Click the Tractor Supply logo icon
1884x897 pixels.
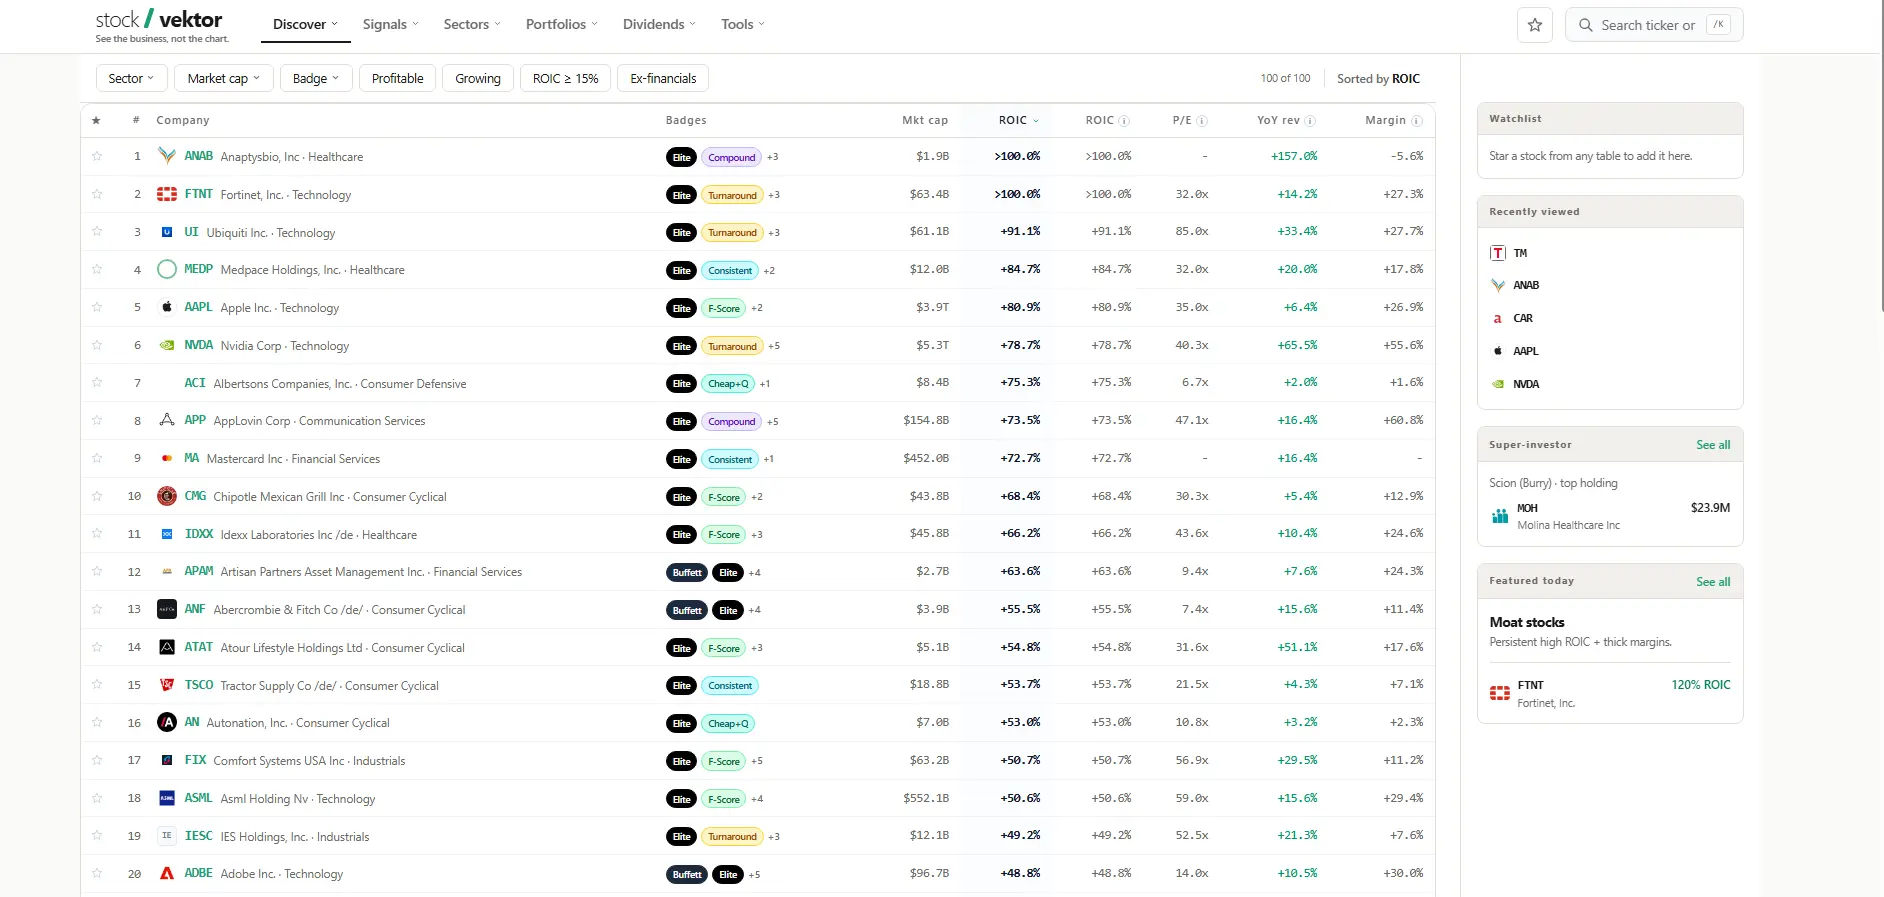tap(167, 685)
